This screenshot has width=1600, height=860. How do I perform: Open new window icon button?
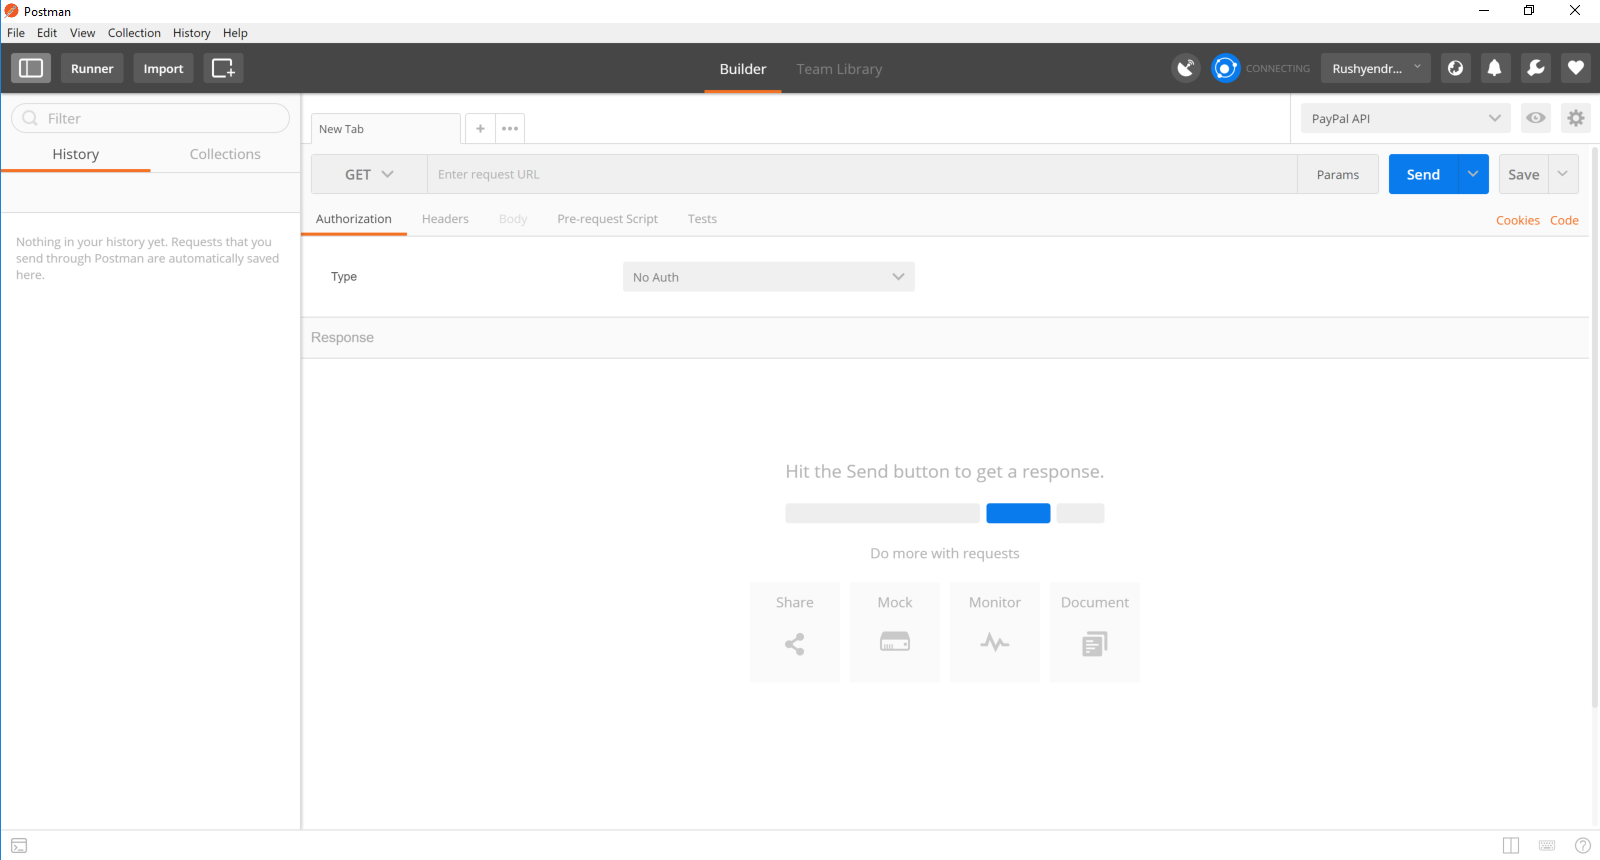click(223, 68)
